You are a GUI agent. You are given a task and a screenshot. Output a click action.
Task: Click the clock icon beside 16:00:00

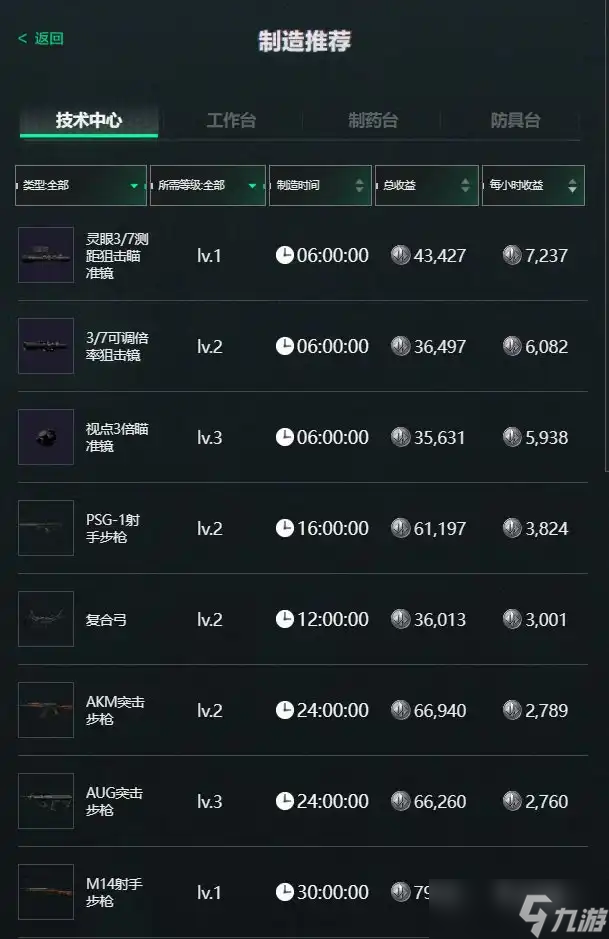[x=285, y=528]
